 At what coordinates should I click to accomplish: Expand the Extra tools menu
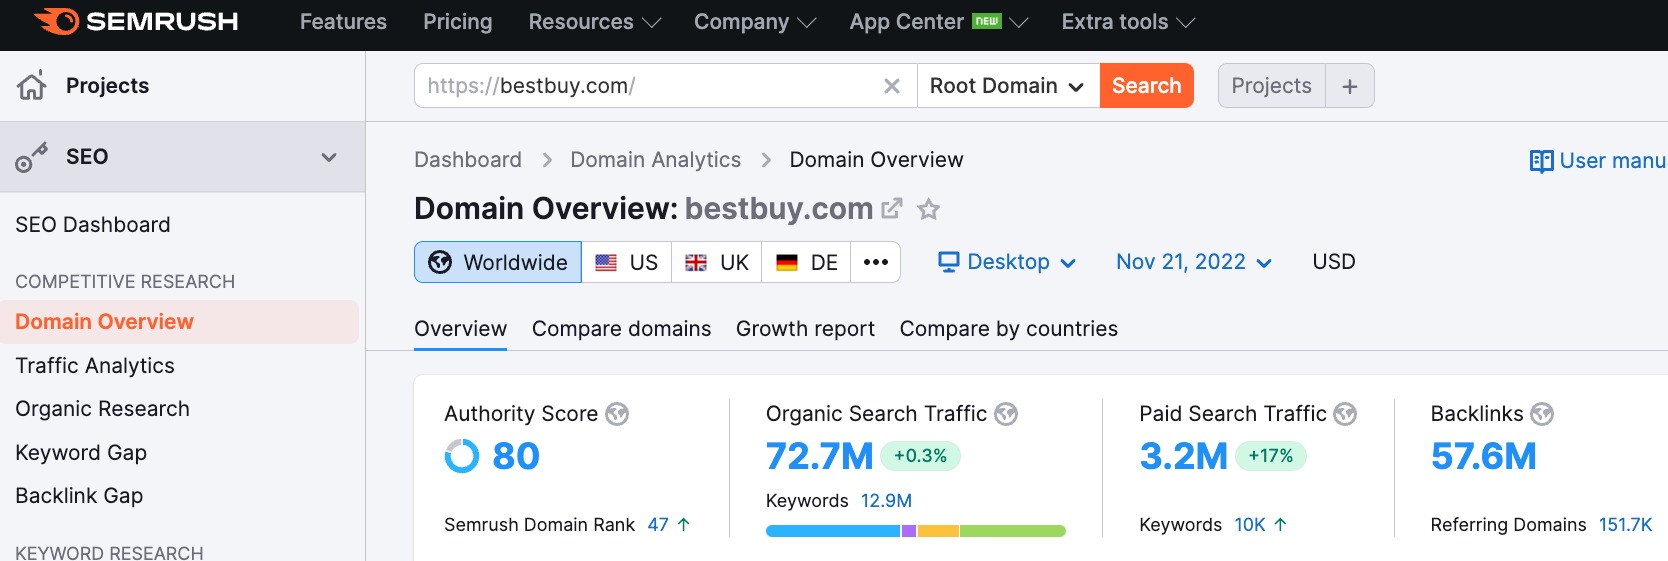tap(1128, 22)
